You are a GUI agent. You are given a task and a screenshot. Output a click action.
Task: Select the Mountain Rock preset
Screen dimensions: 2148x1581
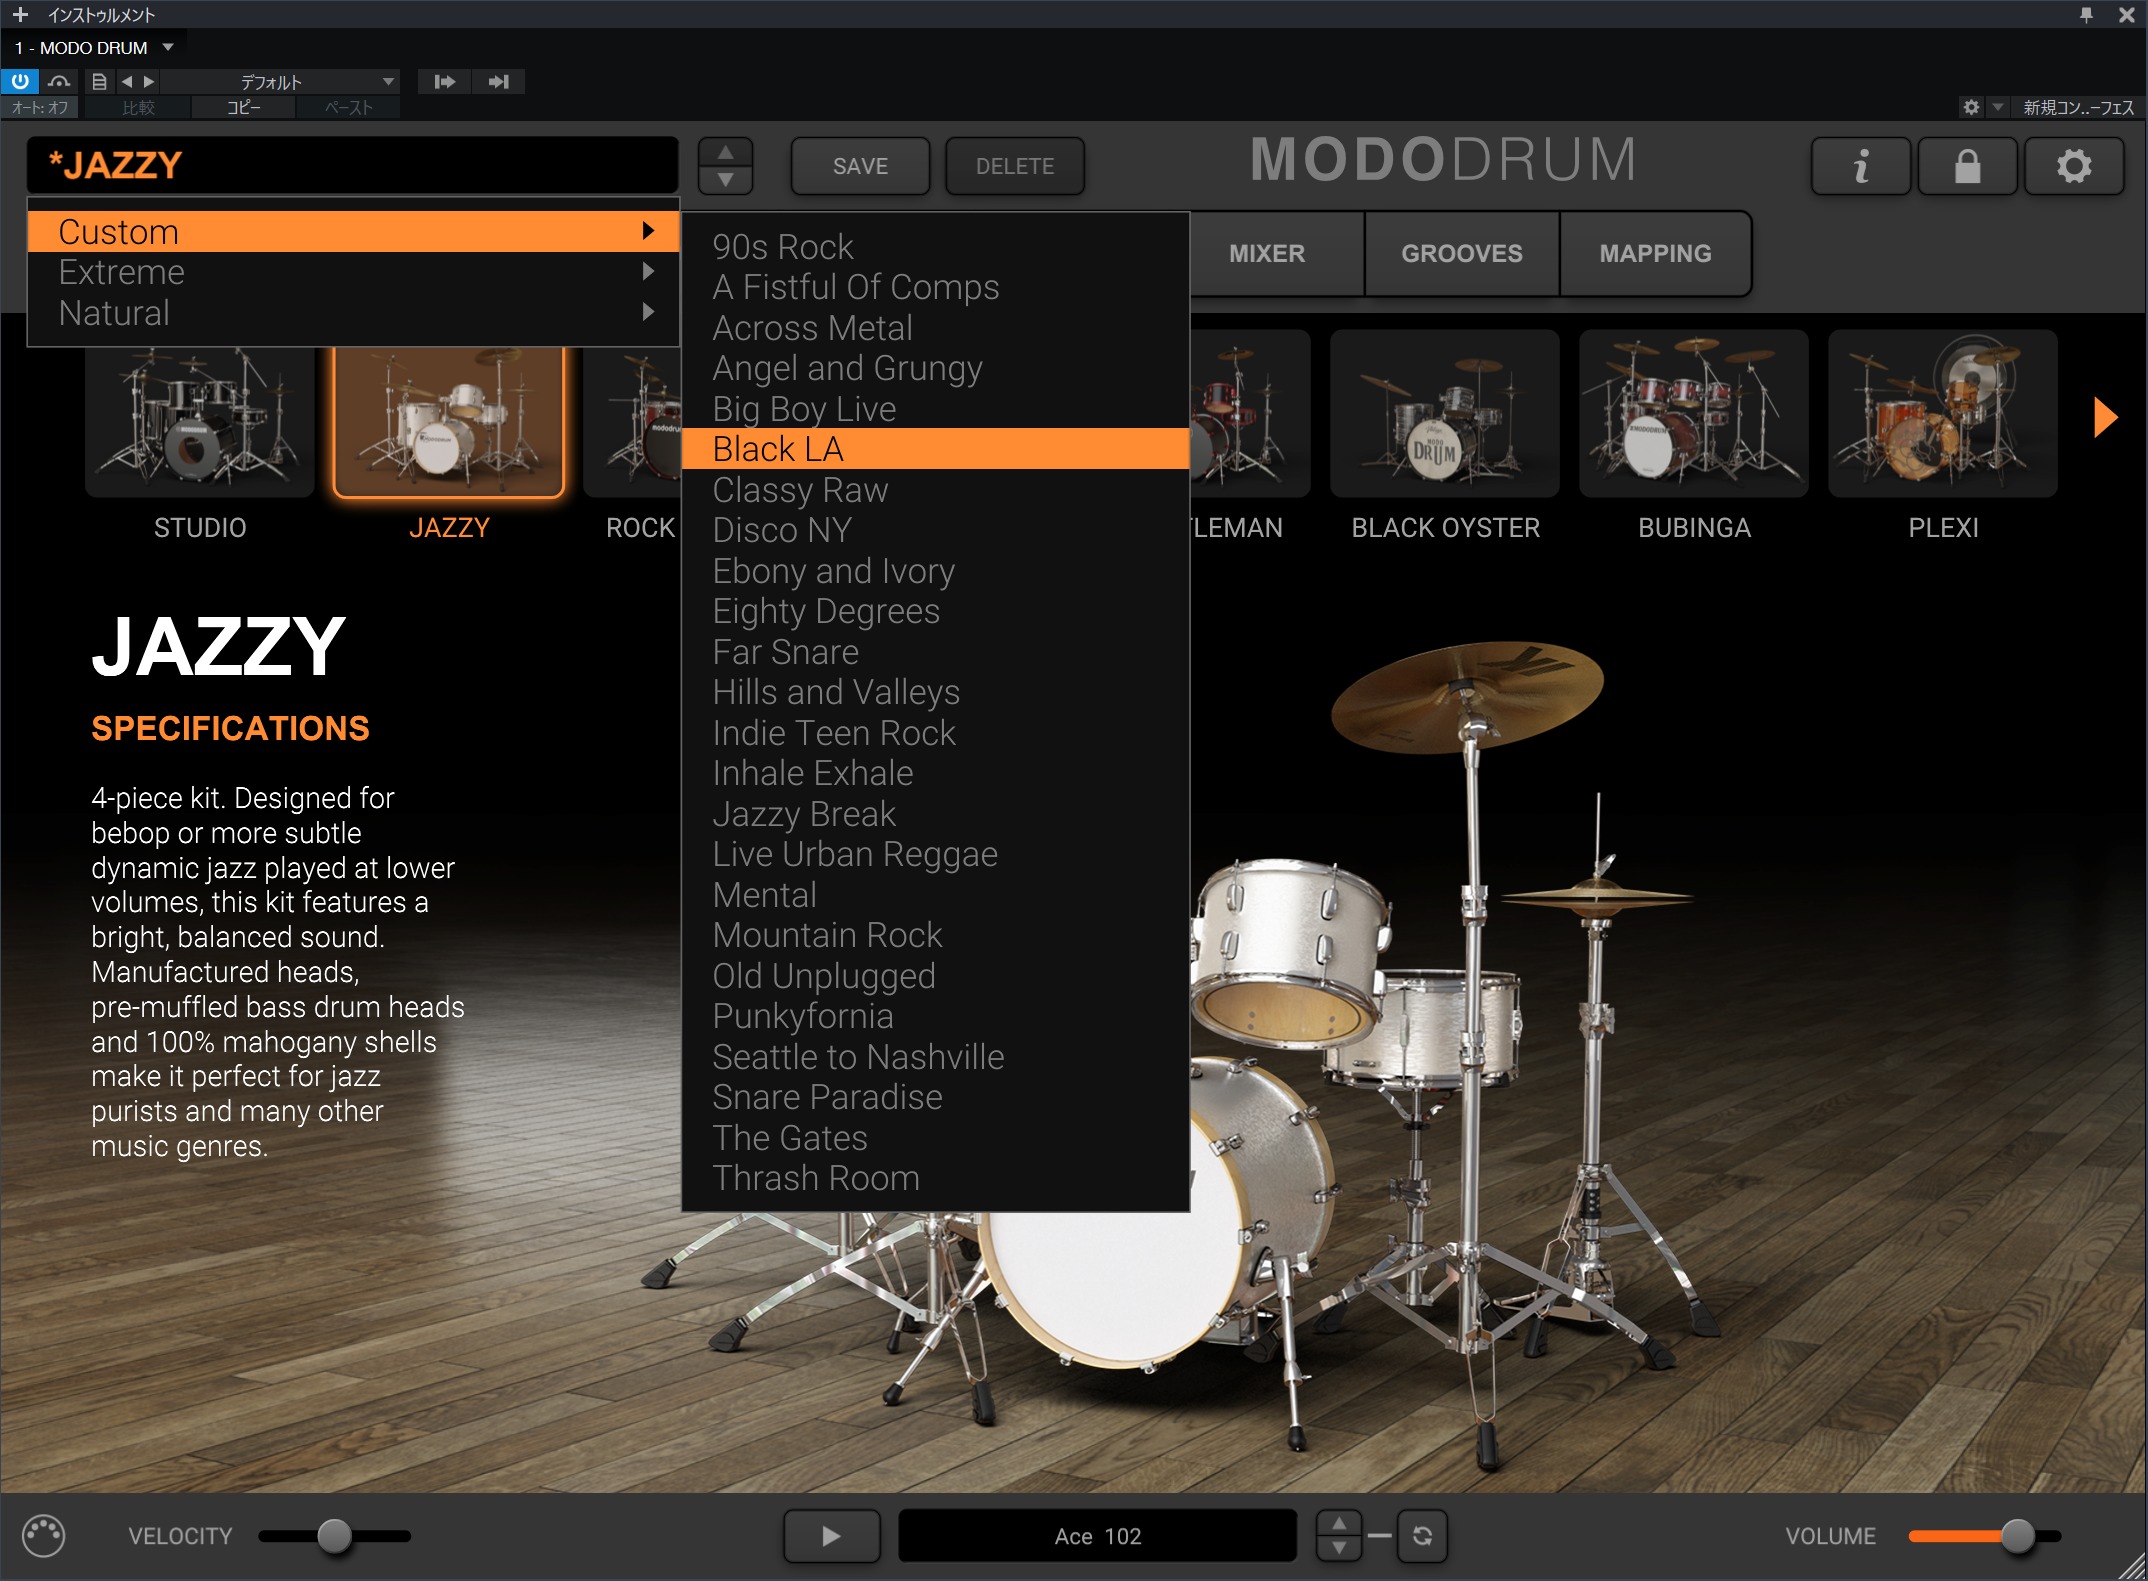coord(935,935)
